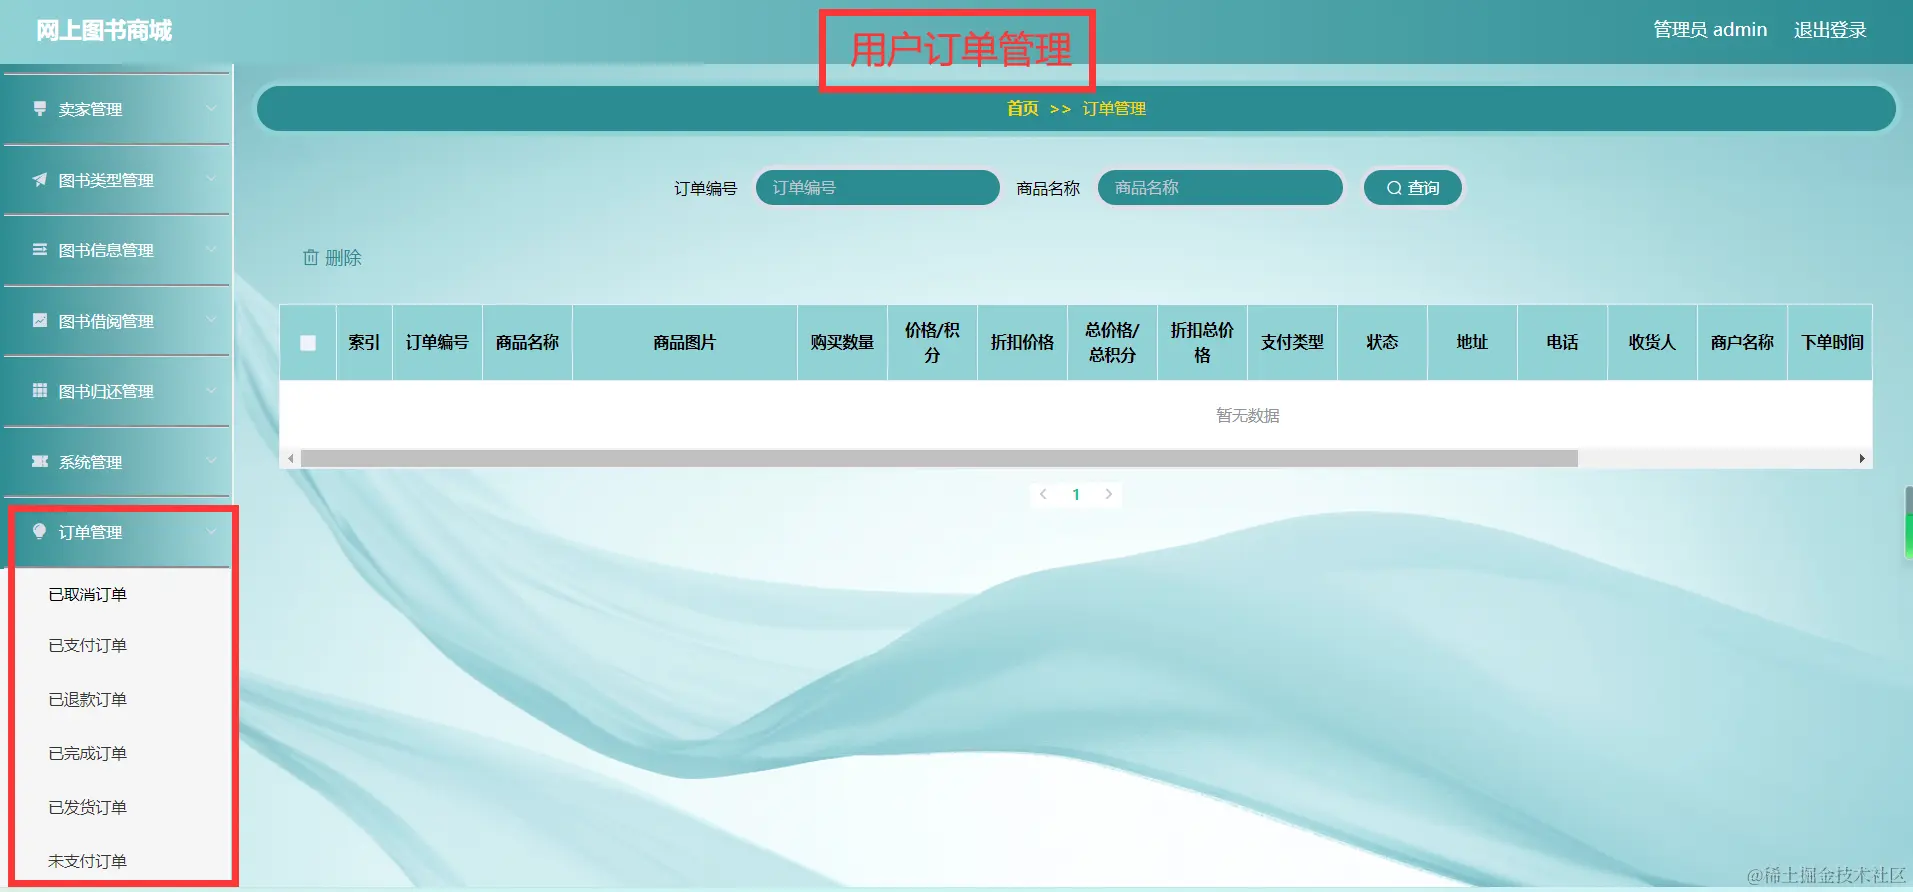Click the trash icon beside 删除
This screenshot has height=892, width=1913.
pos(311,257)
